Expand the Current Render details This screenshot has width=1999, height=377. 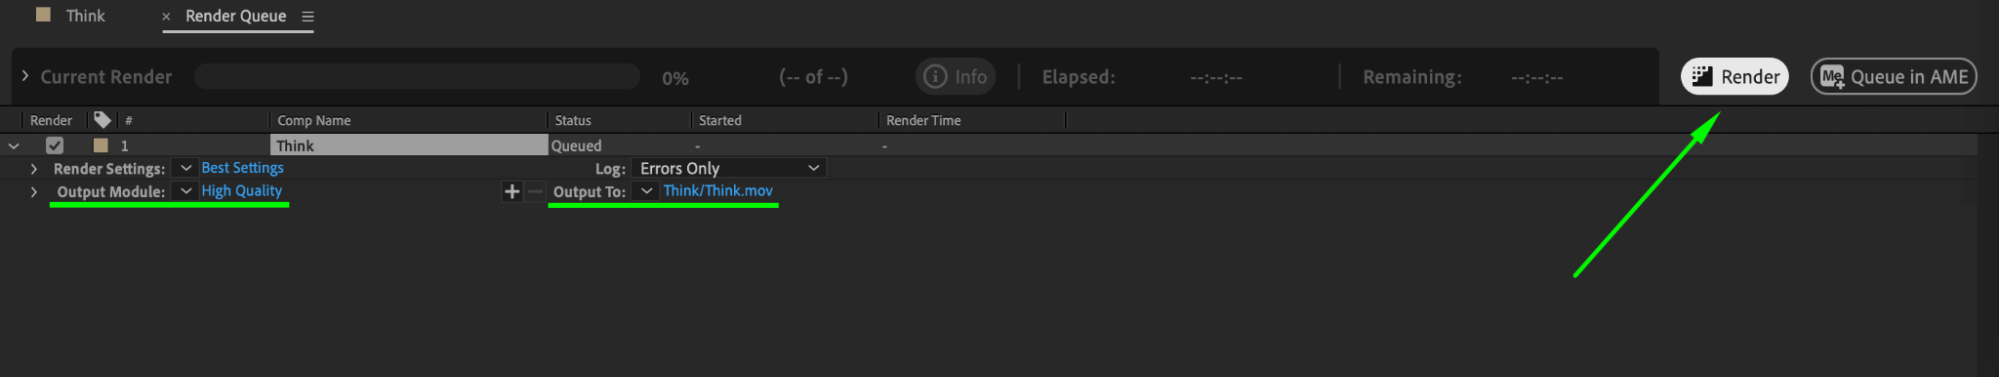pos(25,76)
